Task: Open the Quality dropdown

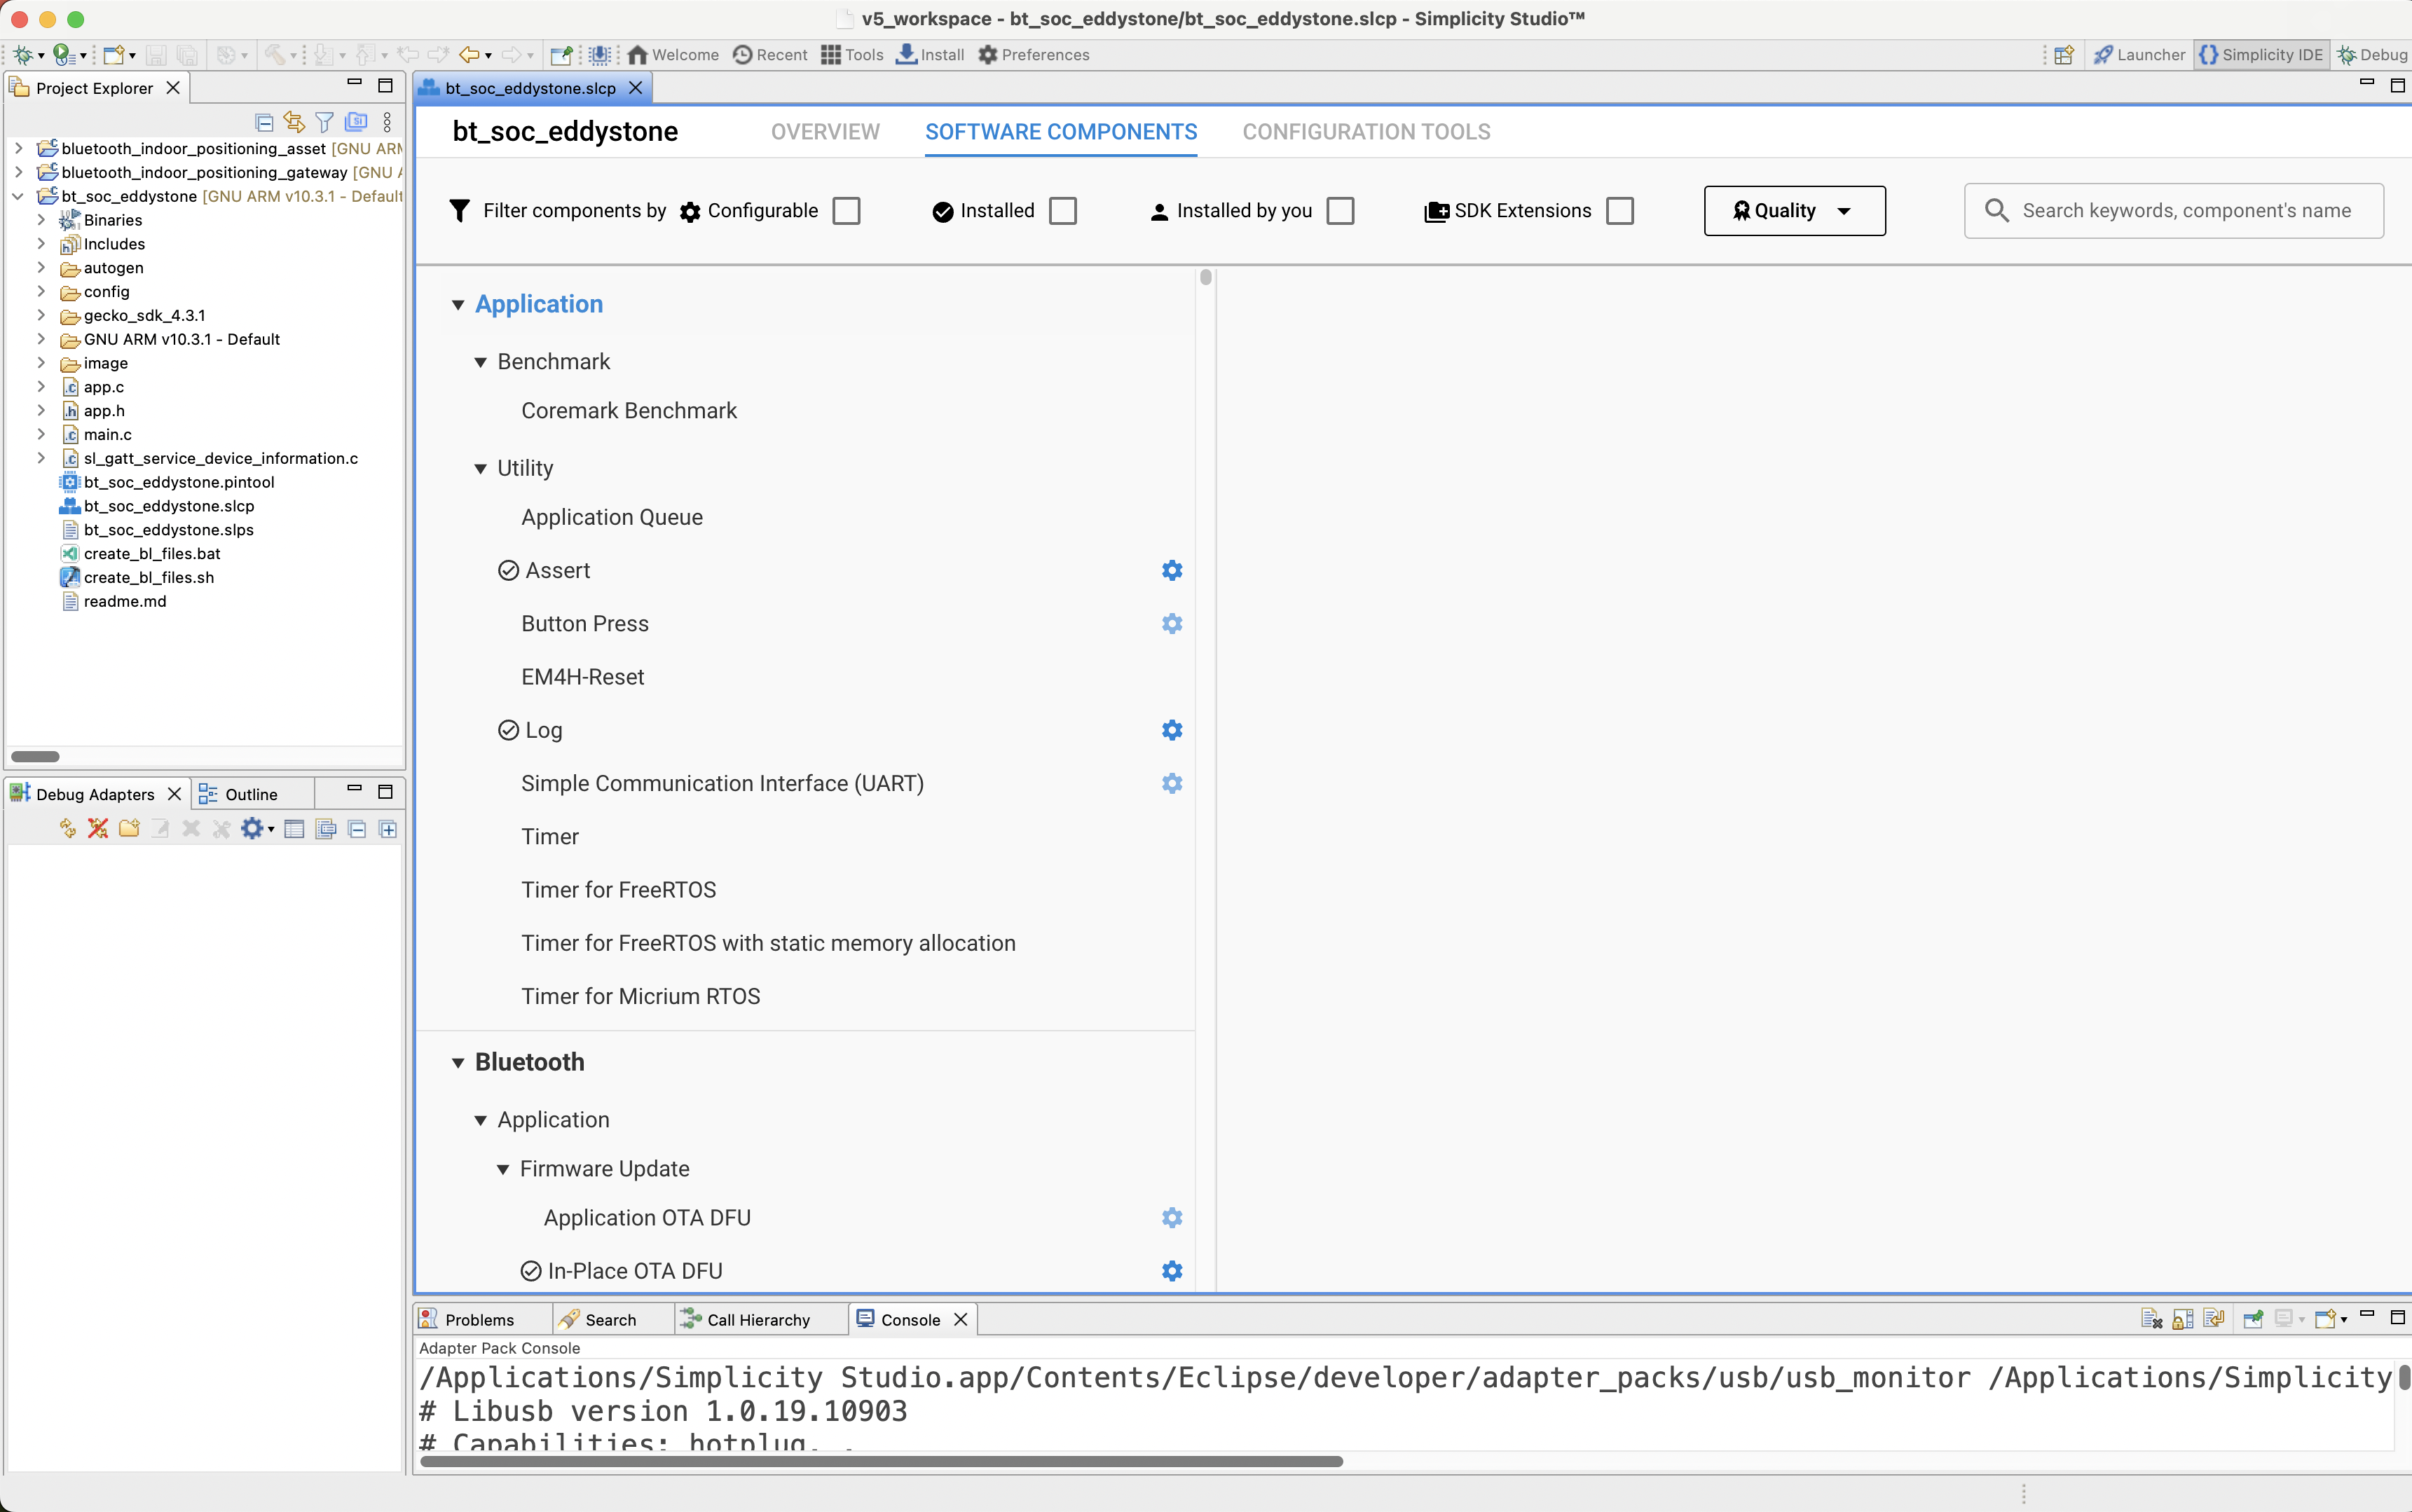Action: pos(1794,211)
